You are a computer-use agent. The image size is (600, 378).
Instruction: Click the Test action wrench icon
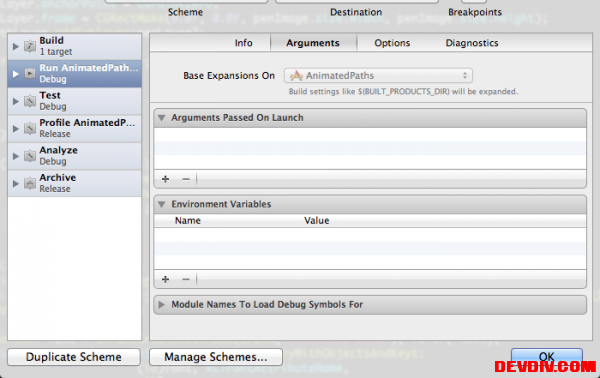(30, 101)
